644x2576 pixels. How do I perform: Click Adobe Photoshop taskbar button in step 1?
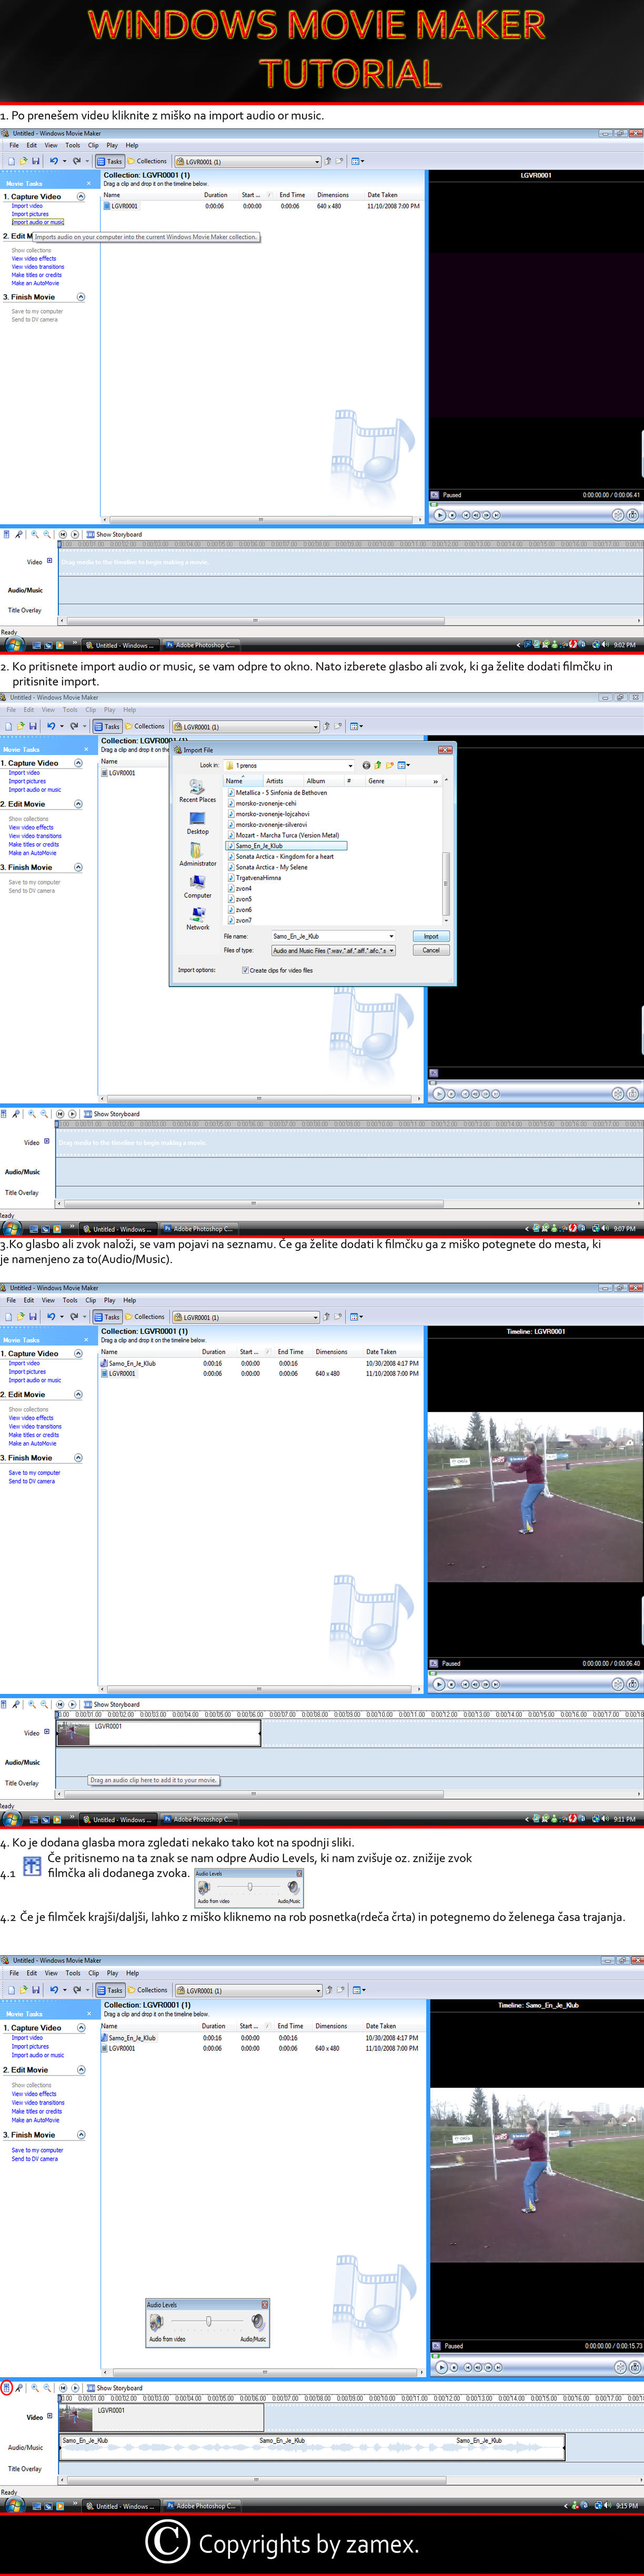click(200, 645)
